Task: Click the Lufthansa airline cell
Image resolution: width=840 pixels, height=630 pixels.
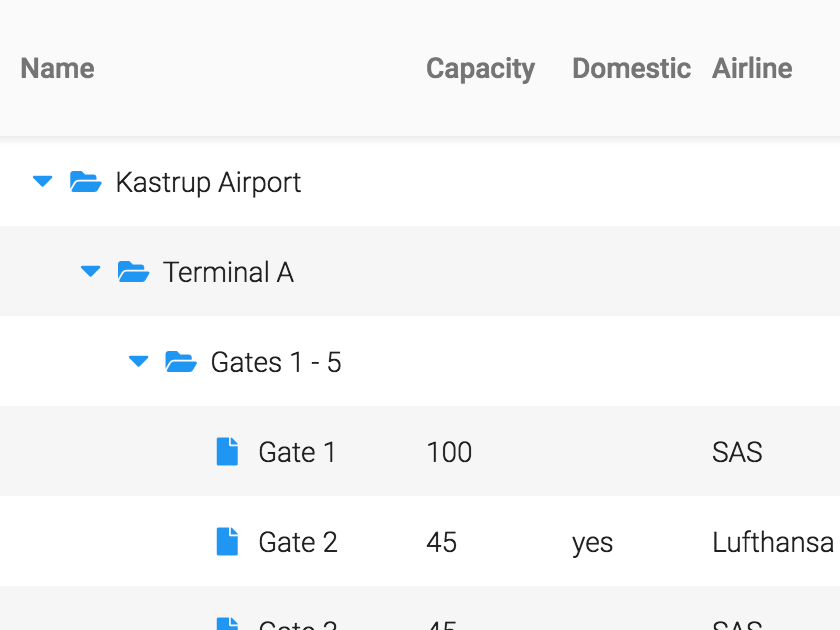Action: [773, 542]
